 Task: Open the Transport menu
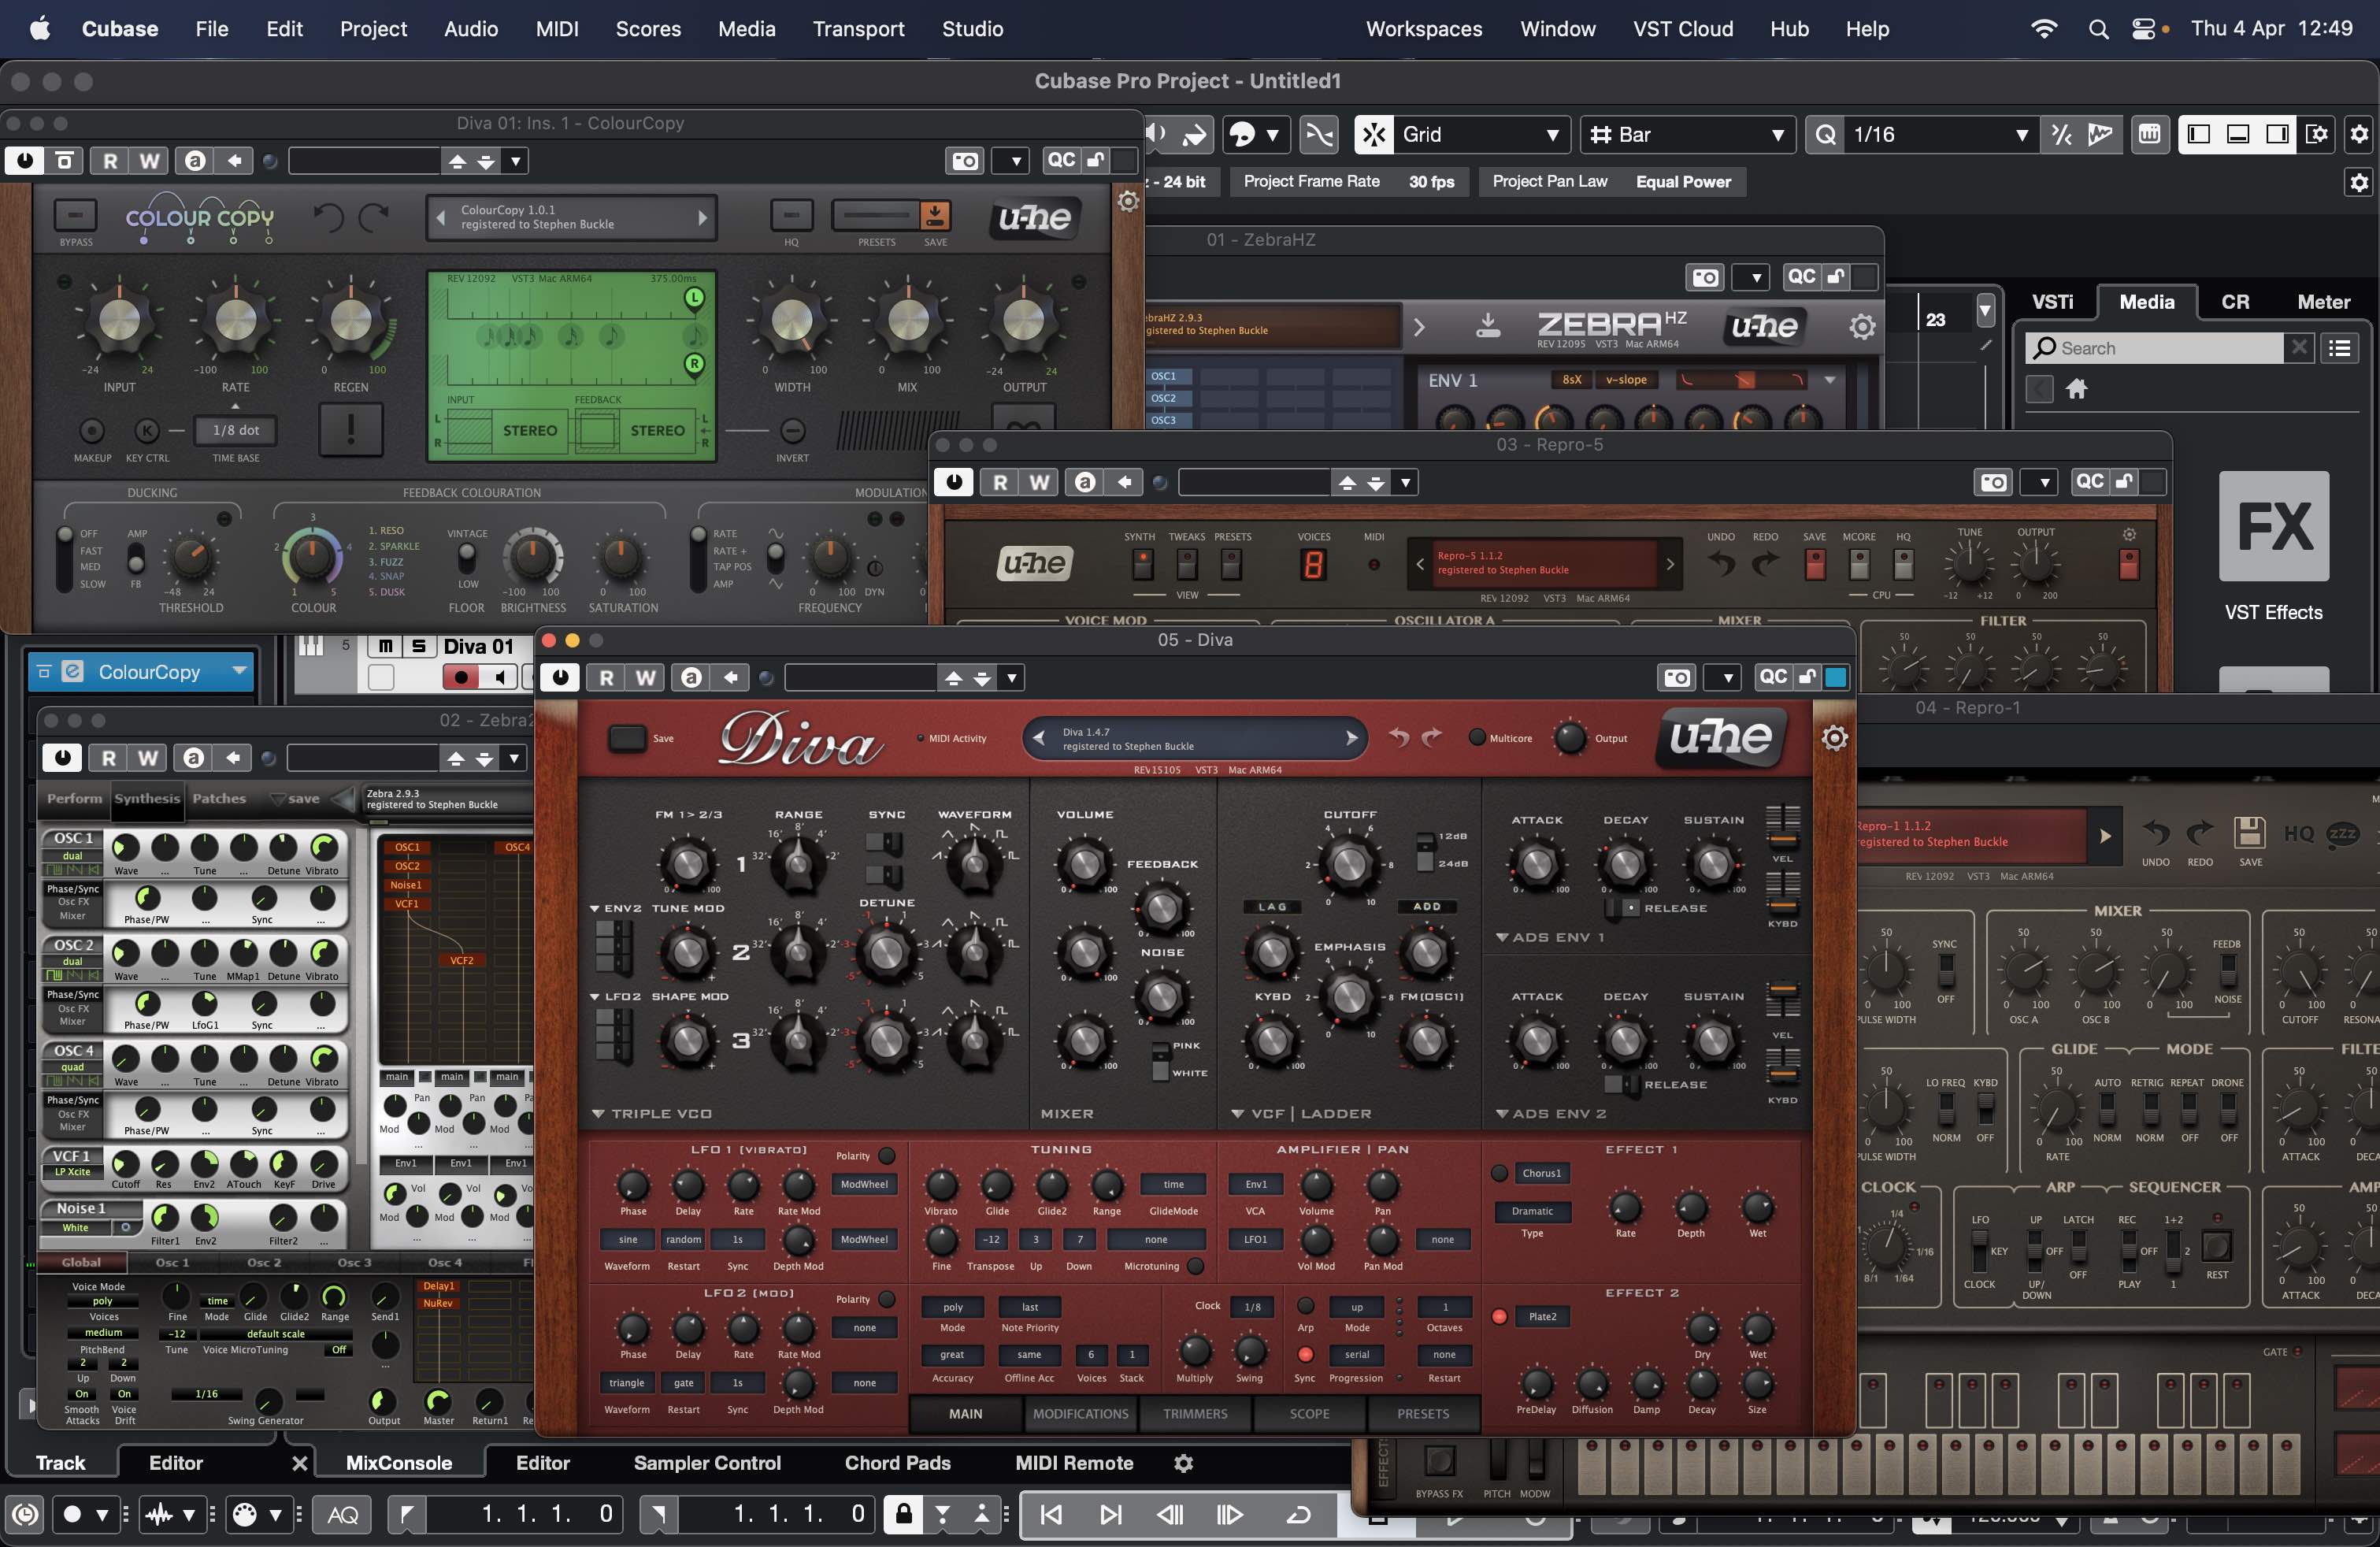(x=858, y=29)
